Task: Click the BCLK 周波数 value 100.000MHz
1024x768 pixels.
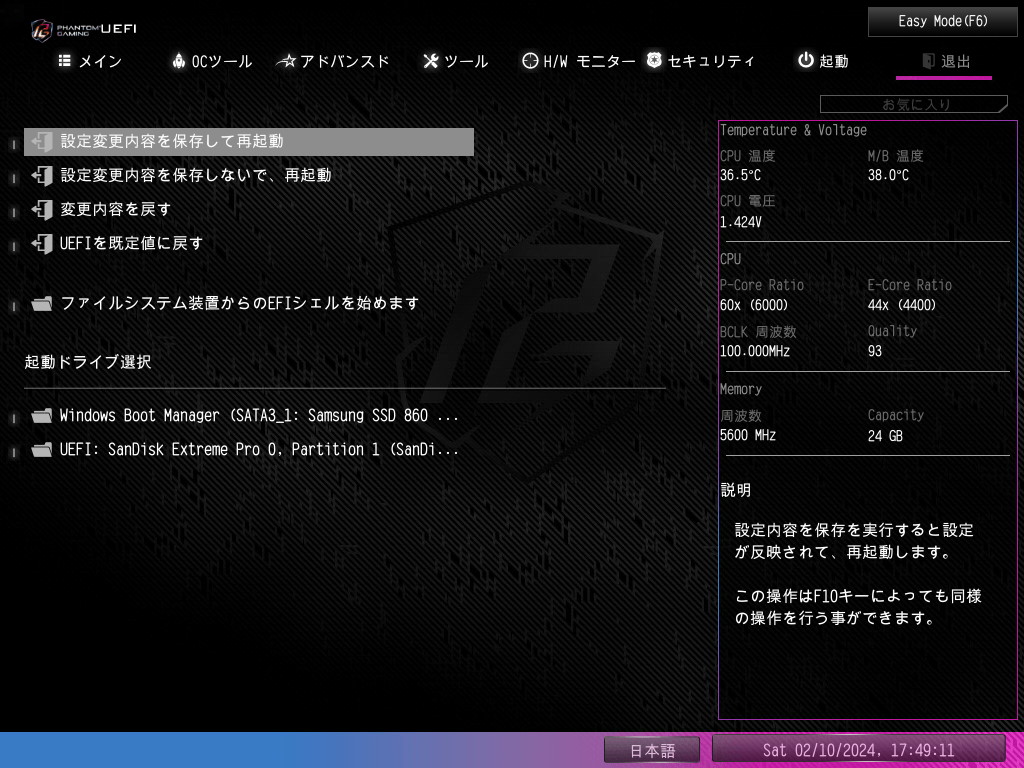Action: tap(754, 351)
